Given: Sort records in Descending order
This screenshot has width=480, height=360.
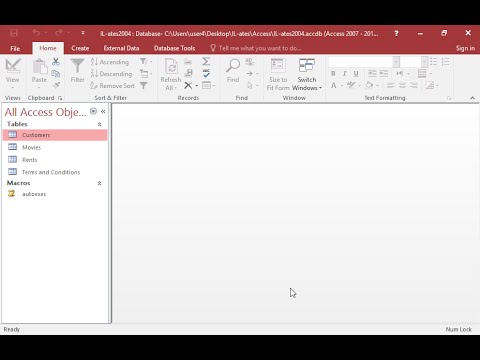Looking at the screenshot, I should pyautogui.click(x=111, y=74).
